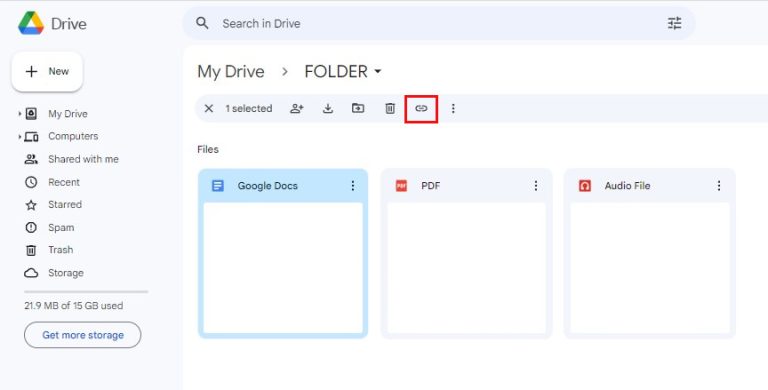Click the 21.9 MB of 15 GB used text

(x=73, y=306)
